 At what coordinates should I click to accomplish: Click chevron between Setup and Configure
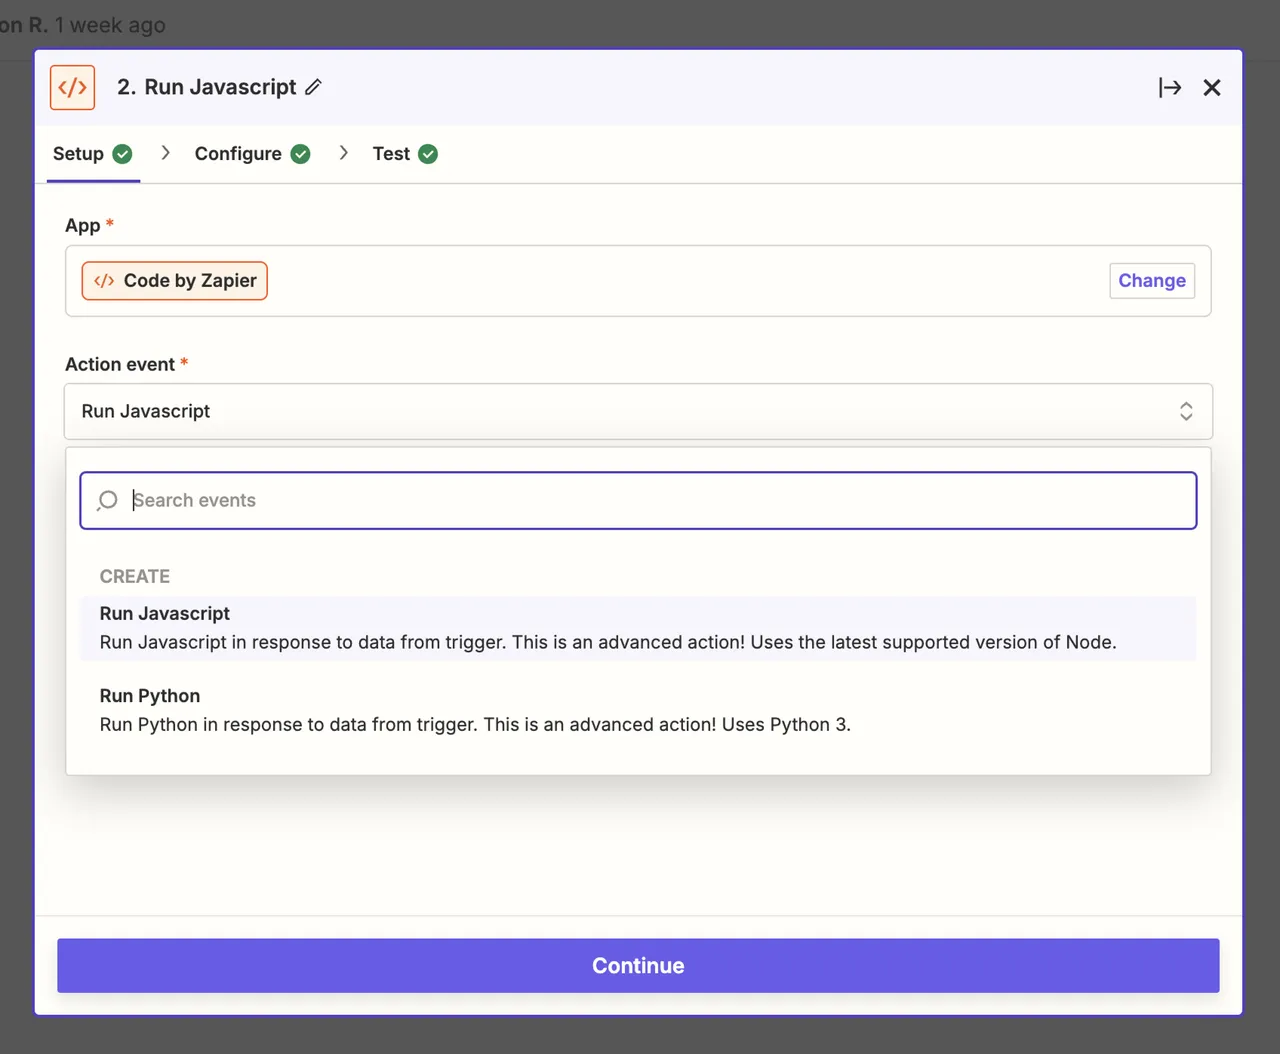166,153
